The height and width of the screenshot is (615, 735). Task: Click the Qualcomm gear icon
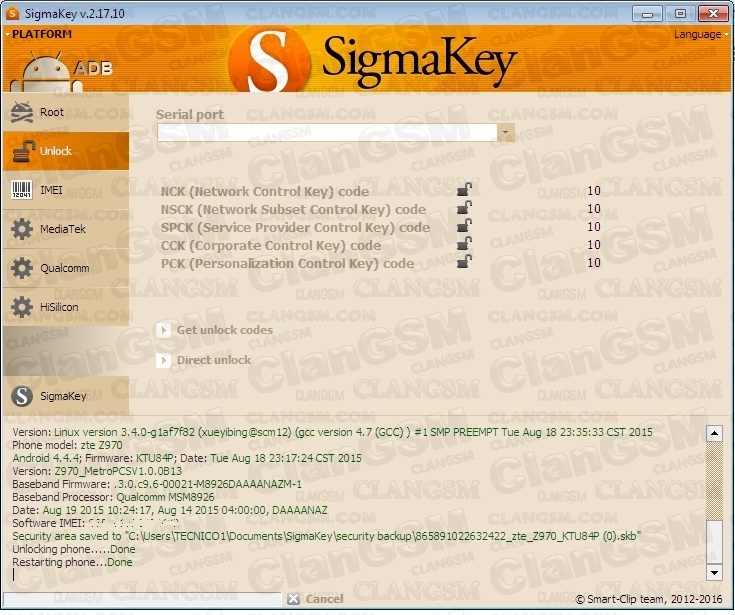(22, 268)
